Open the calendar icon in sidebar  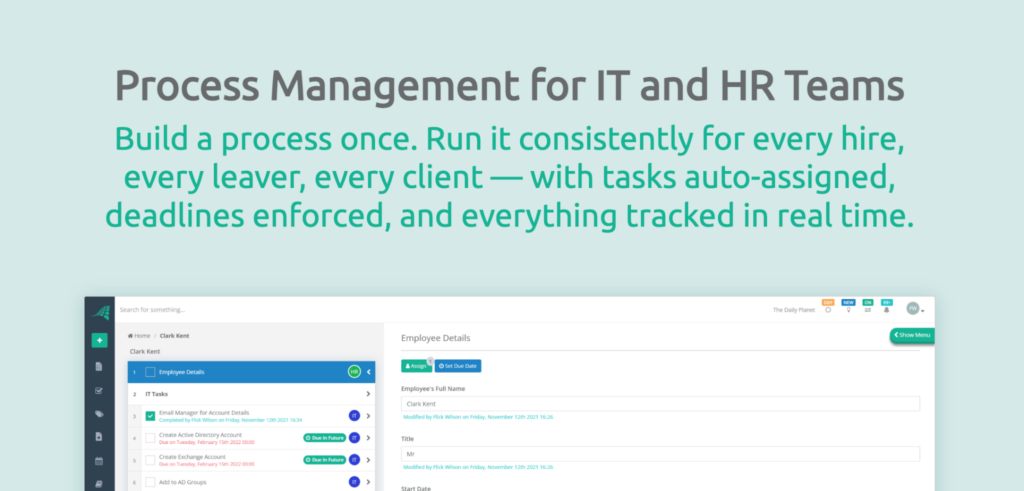(x=99, y=460)
